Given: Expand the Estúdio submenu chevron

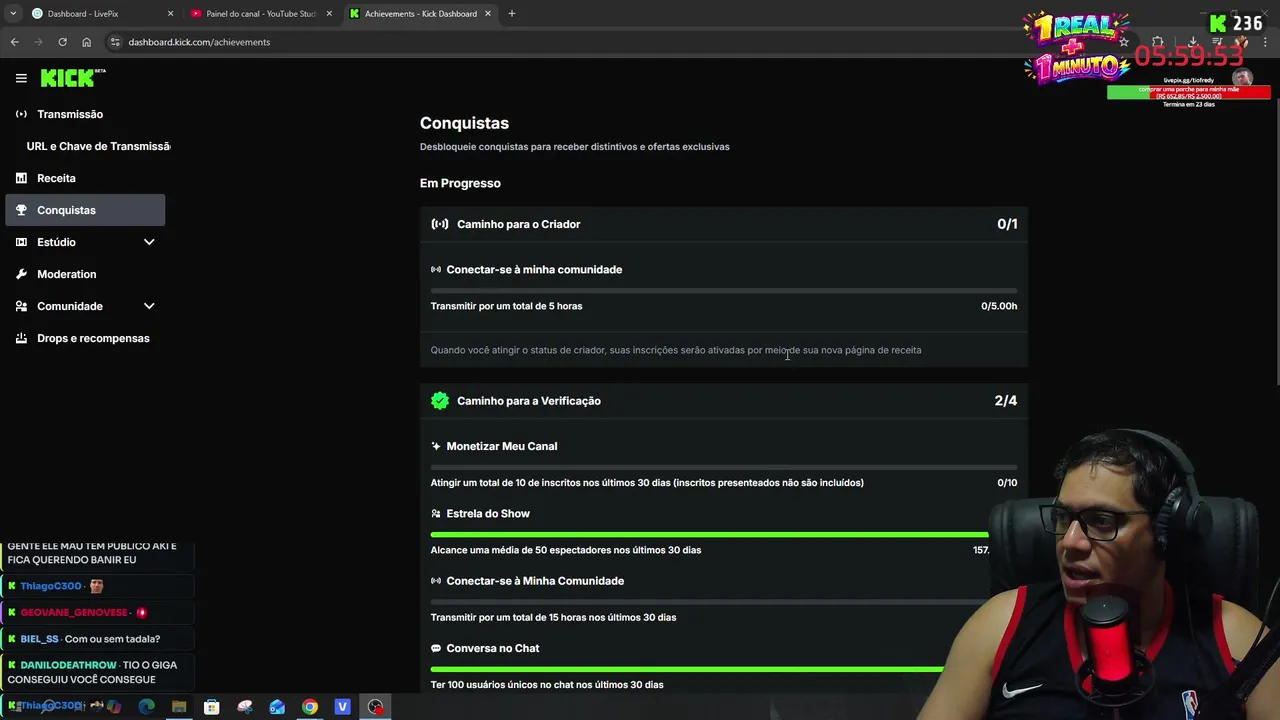Looking at the screenshot, I should click(149, 242).
